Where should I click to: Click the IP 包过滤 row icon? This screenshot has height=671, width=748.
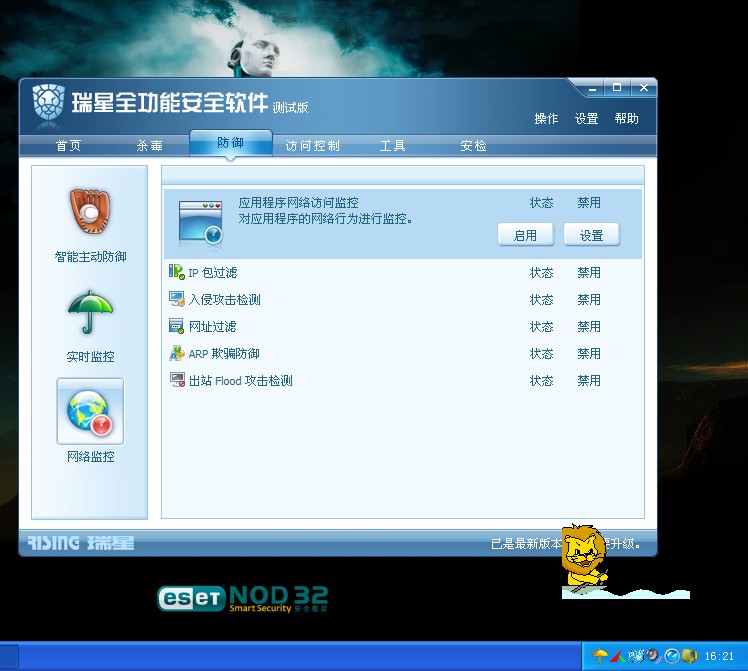177,272
